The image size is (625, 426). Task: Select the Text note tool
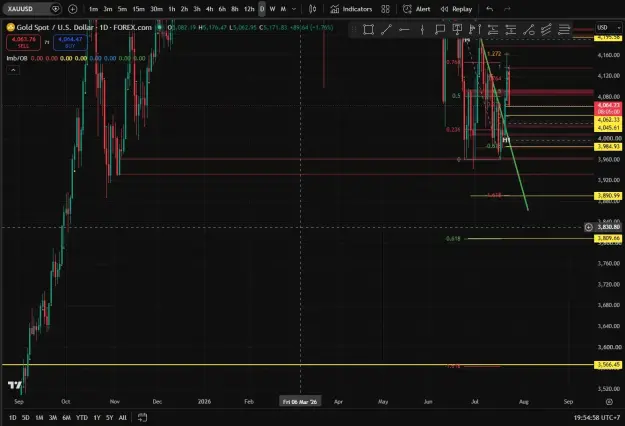pos(457,29)
